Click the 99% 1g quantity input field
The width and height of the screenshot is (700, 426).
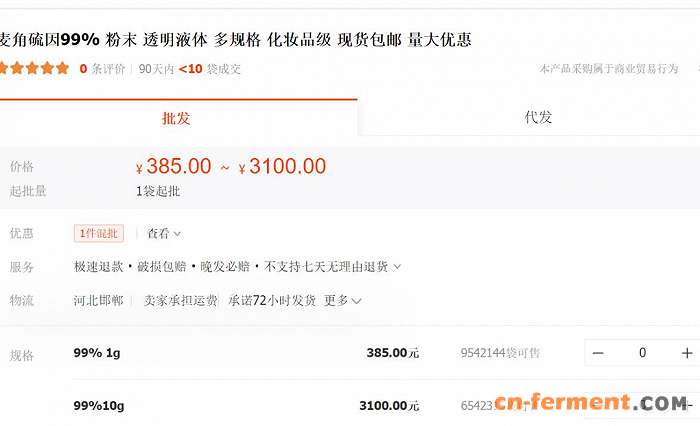[x=642, y=352]
